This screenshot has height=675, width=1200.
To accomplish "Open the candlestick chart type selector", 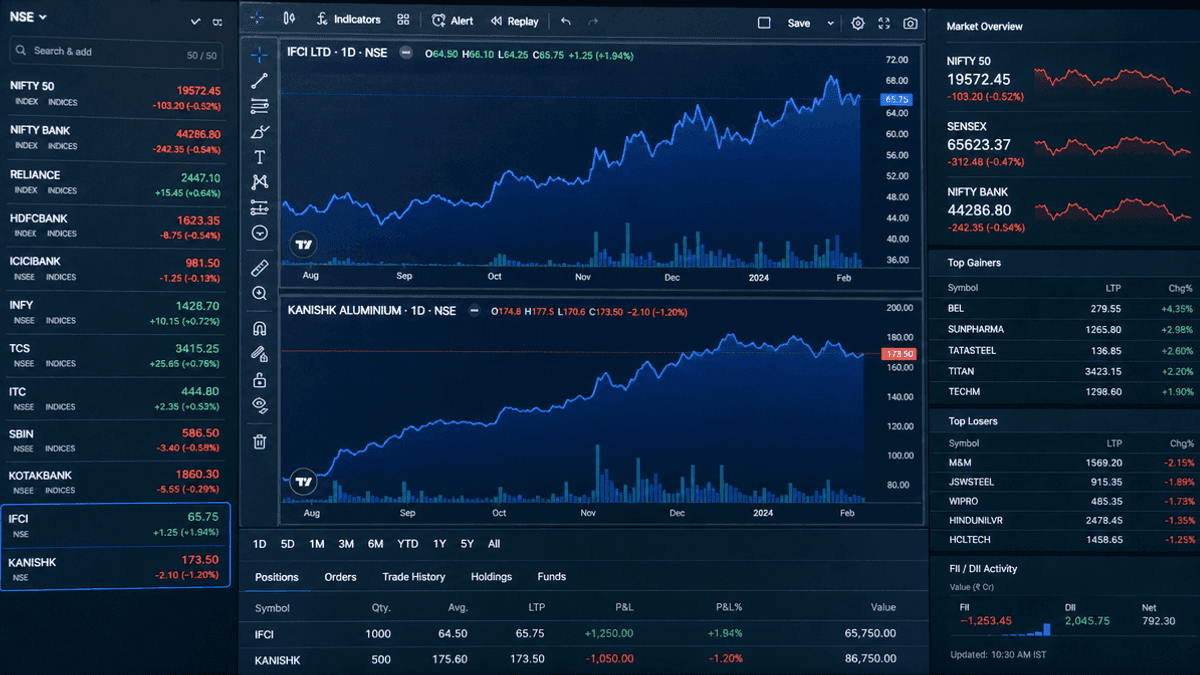I will pos(289,19).
